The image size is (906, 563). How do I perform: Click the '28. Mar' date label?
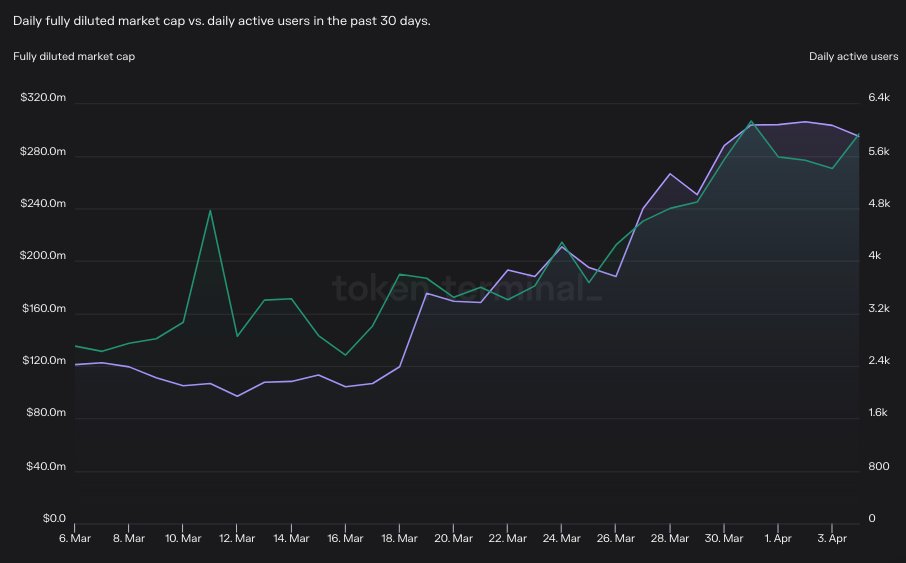point(670,538)
